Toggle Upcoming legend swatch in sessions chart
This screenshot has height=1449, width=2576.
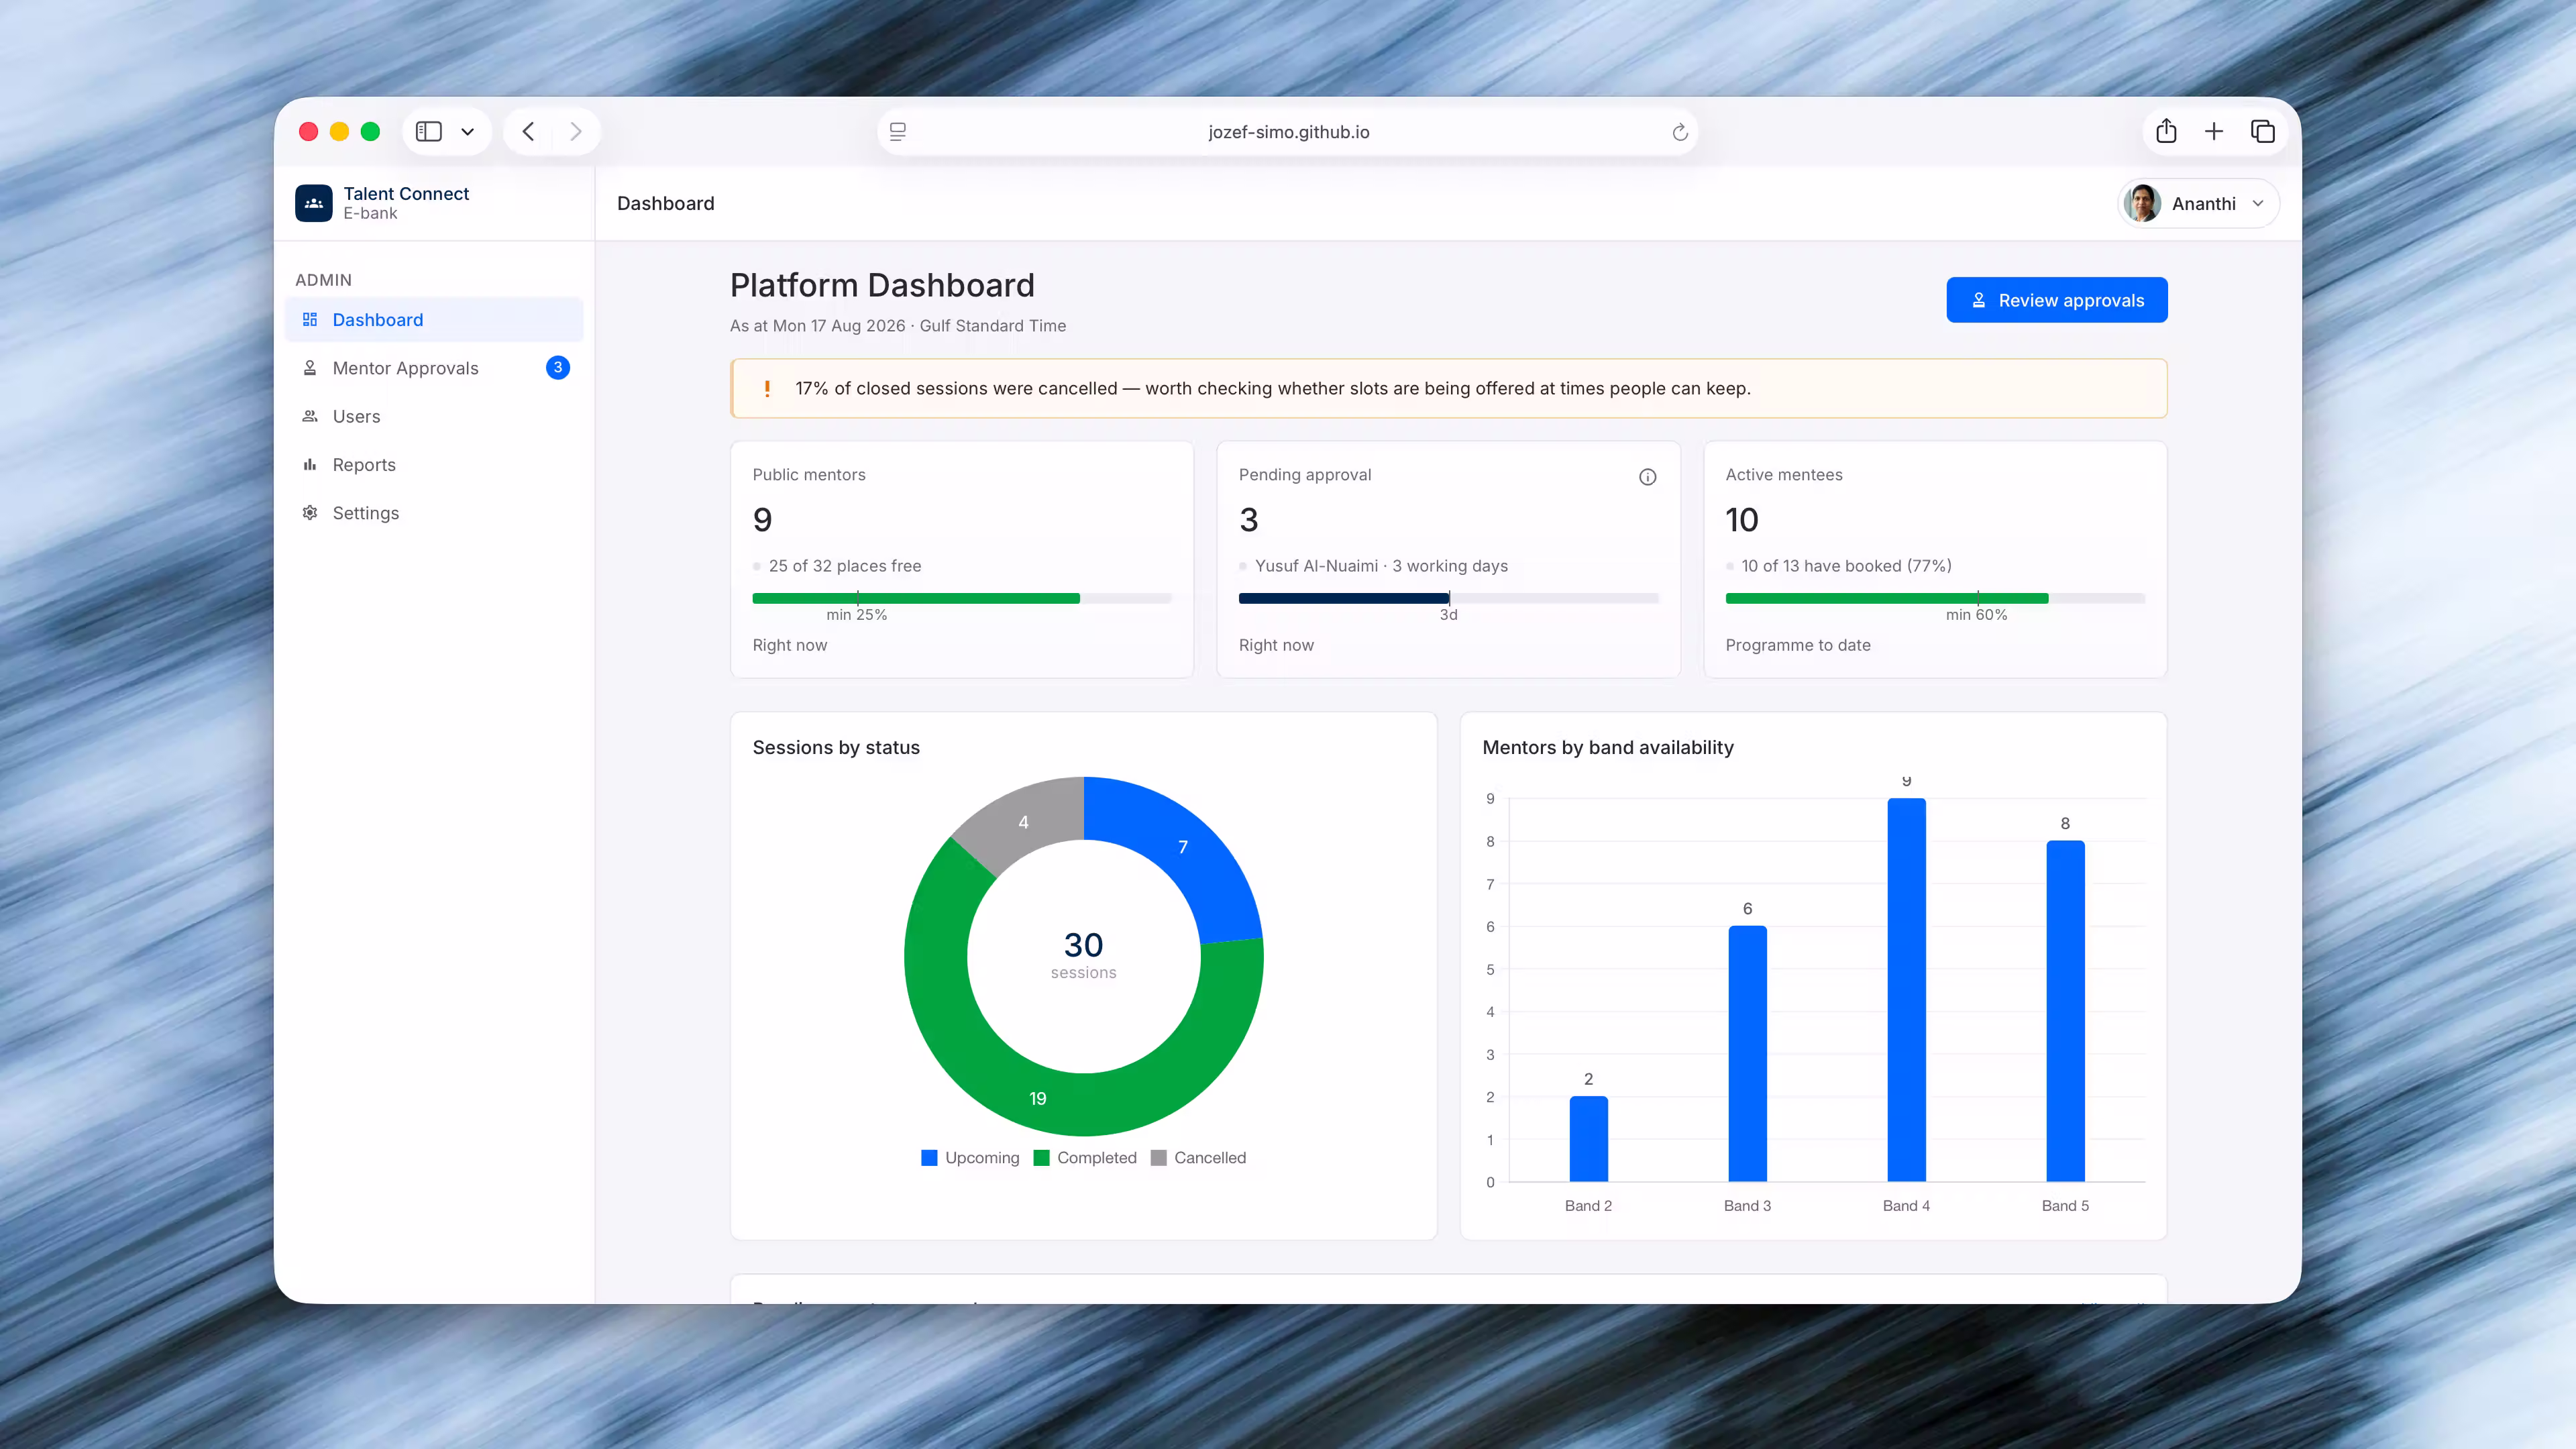[x=929, y=1158]
